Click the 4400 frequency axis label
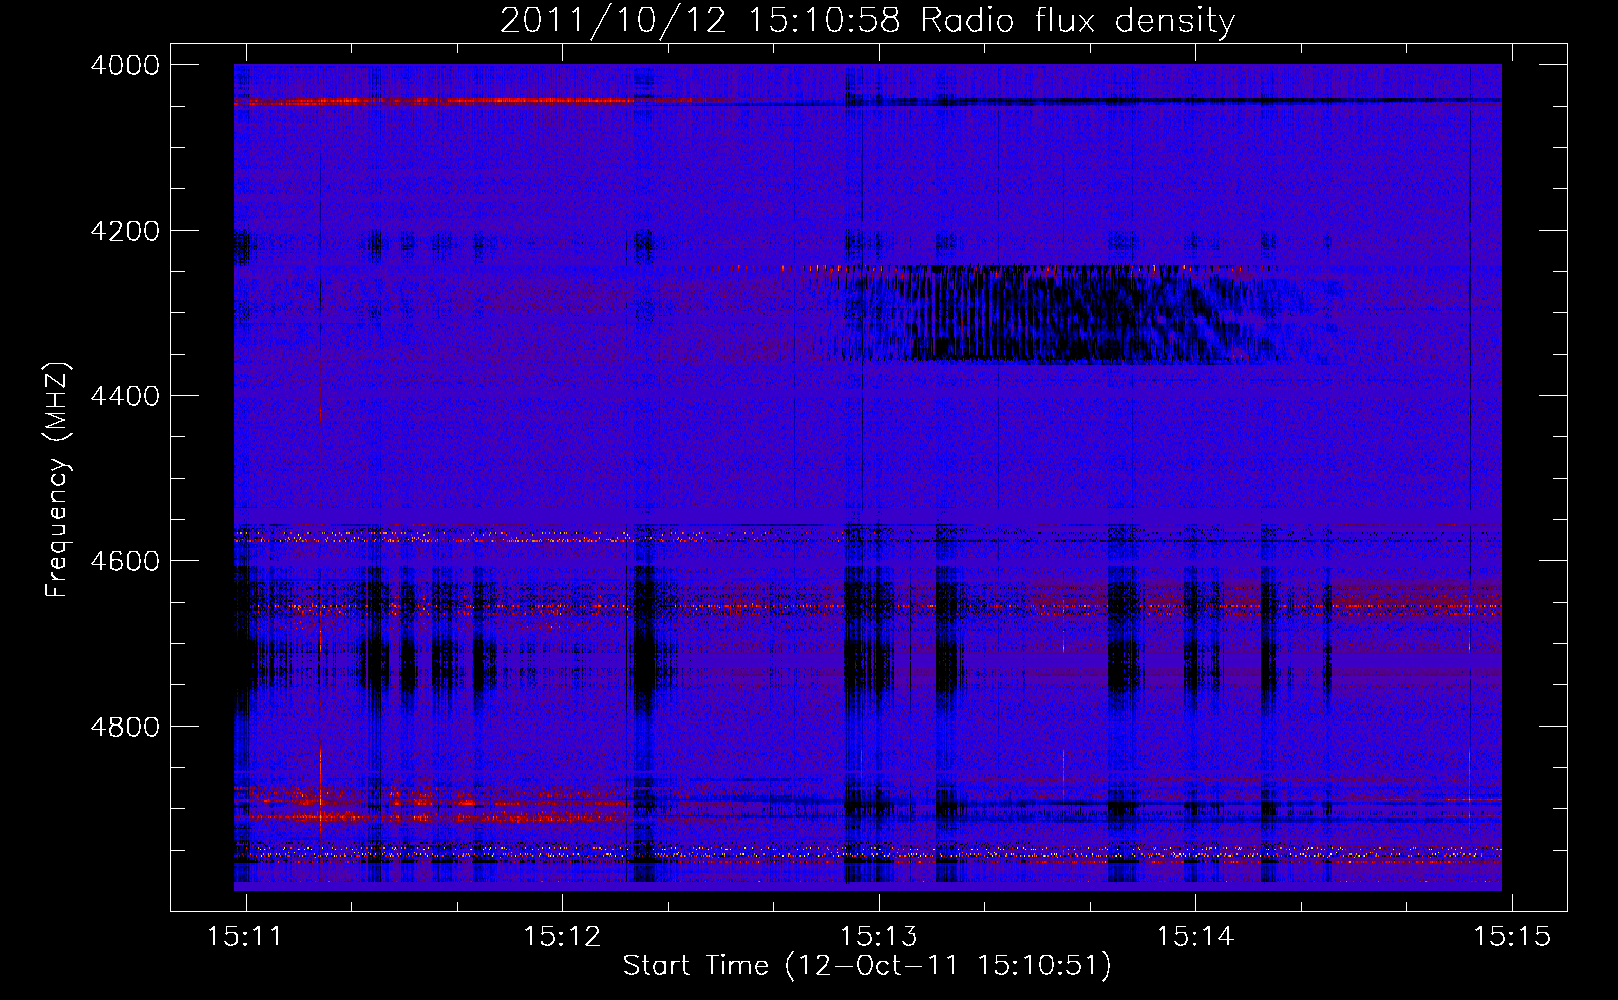Image resolution: width=1618 pixels, height=1000 pixels. coord(125,396)
